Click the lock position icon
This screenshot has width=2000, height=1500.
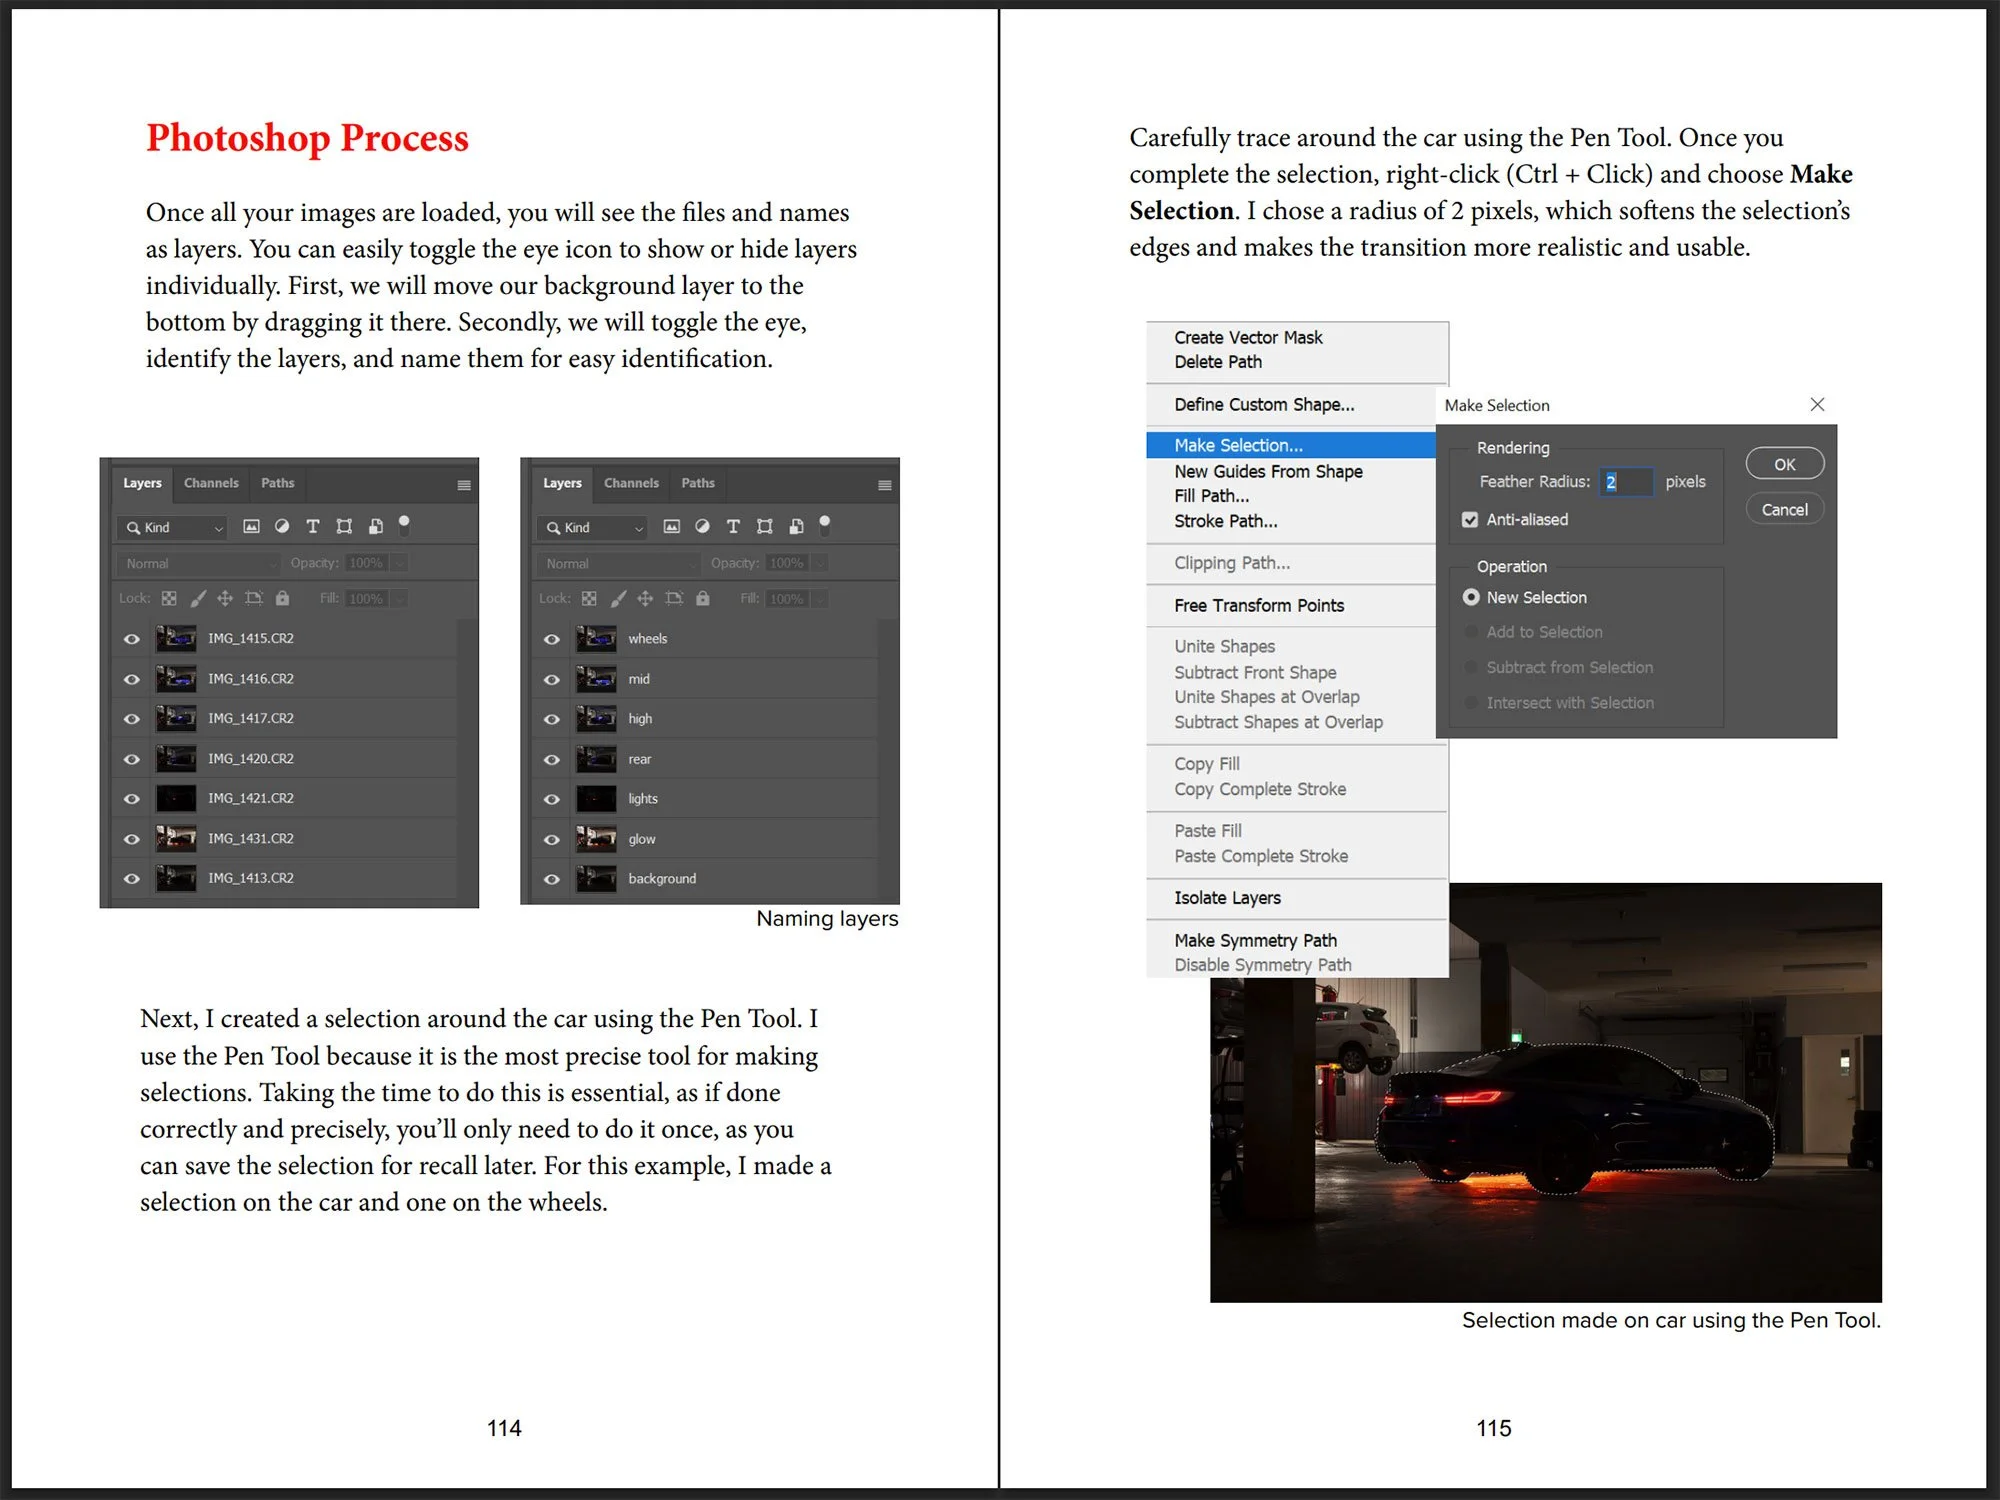pyautogui.click(x=226, y=598)
